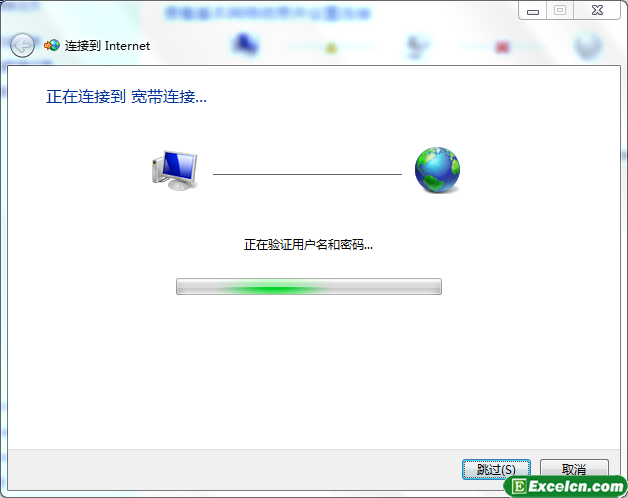
Task: Cancel the connection with 取消 button
Action: coord(574,469)
